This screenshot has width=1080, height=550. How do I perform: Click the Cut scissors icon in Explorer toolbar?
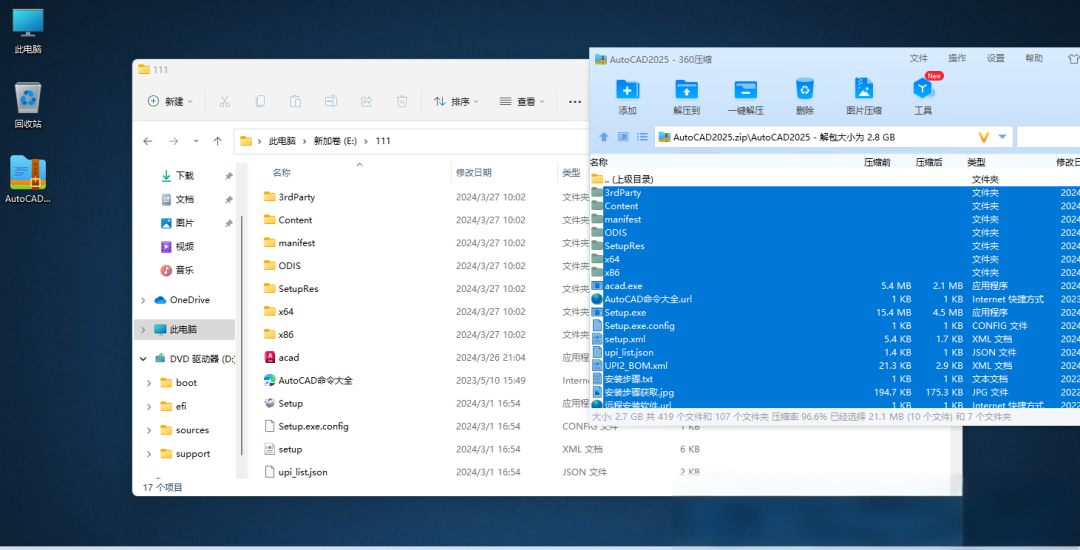[225, 101]
